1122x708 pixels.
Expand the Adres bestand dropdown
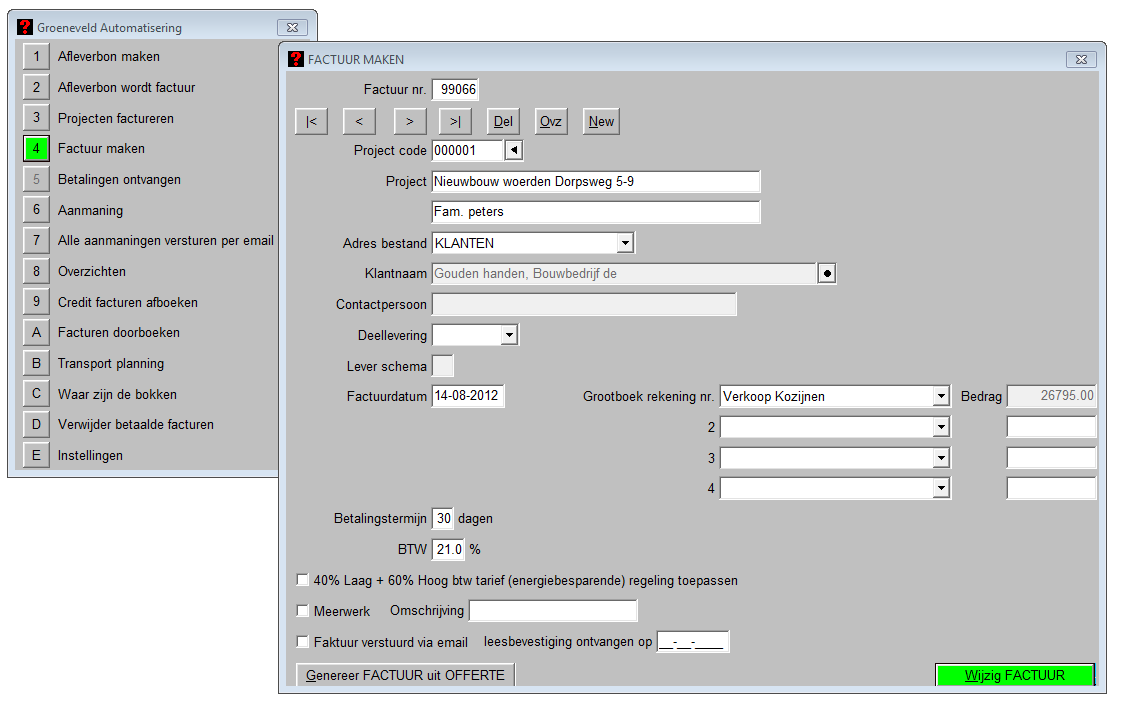pos(625,243)
